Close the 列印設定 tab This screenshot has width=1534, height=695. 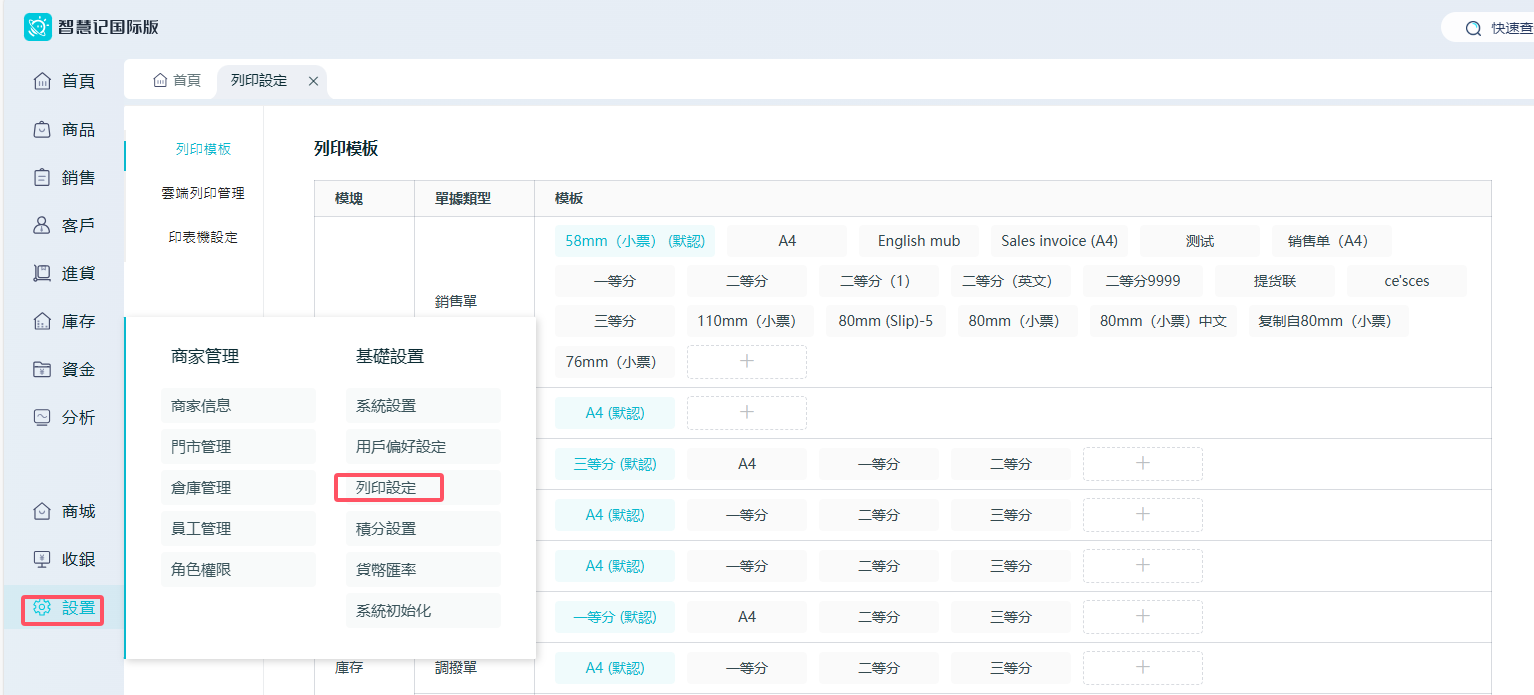click(313, 81)
